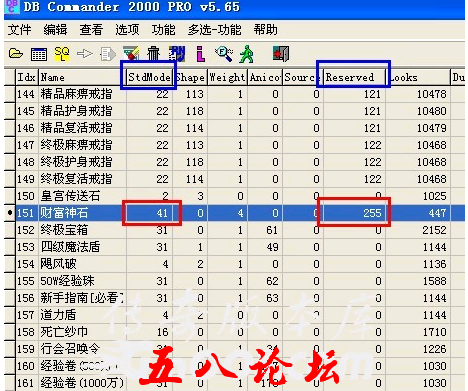Click Looks value 1710 in row 158

[418, 332]
